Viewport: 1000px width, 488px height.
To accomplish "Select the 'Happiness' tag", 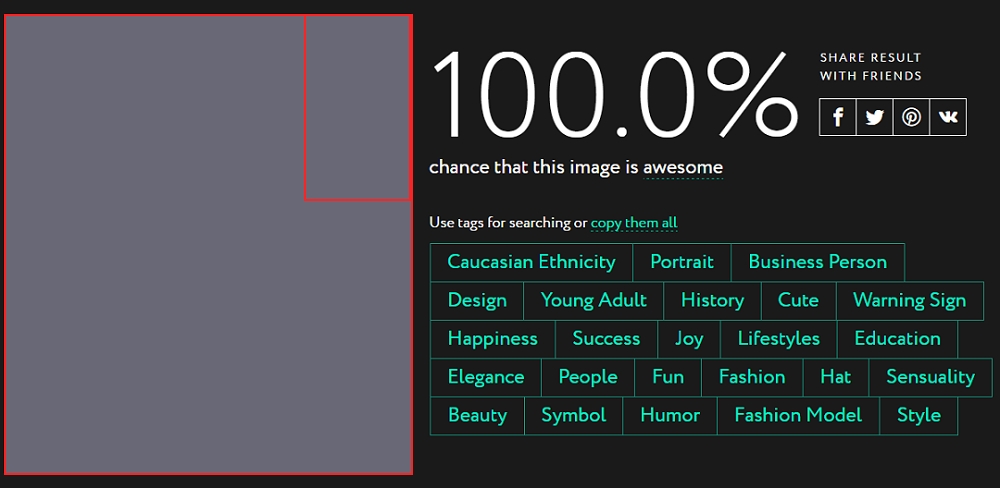I will tap(492, 338).
